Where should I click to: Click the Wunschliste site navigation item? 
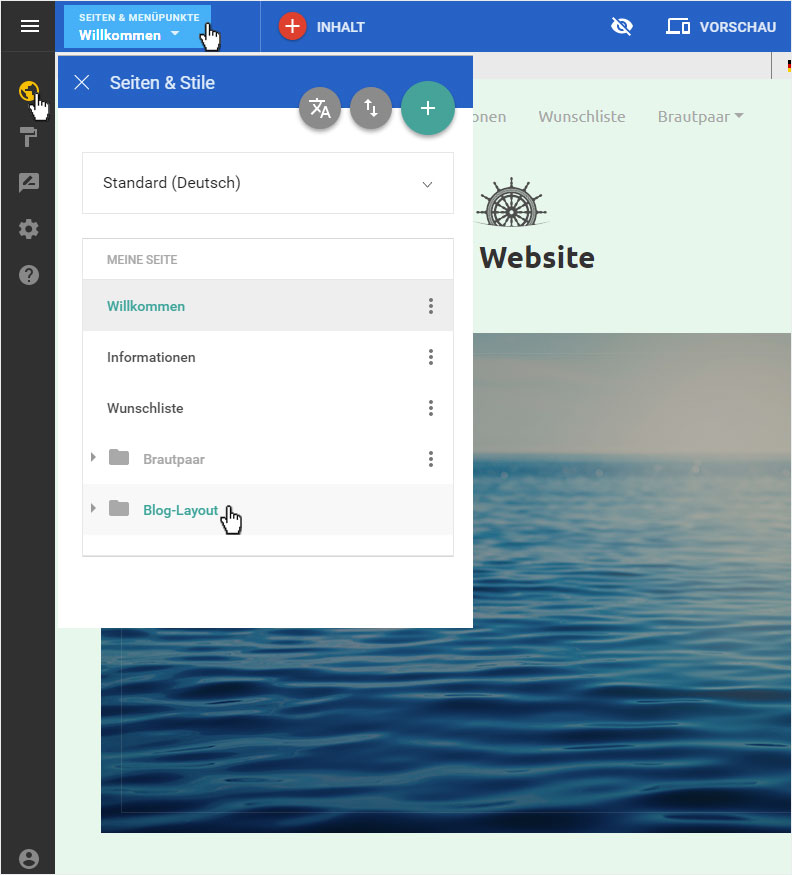[582, 117]
